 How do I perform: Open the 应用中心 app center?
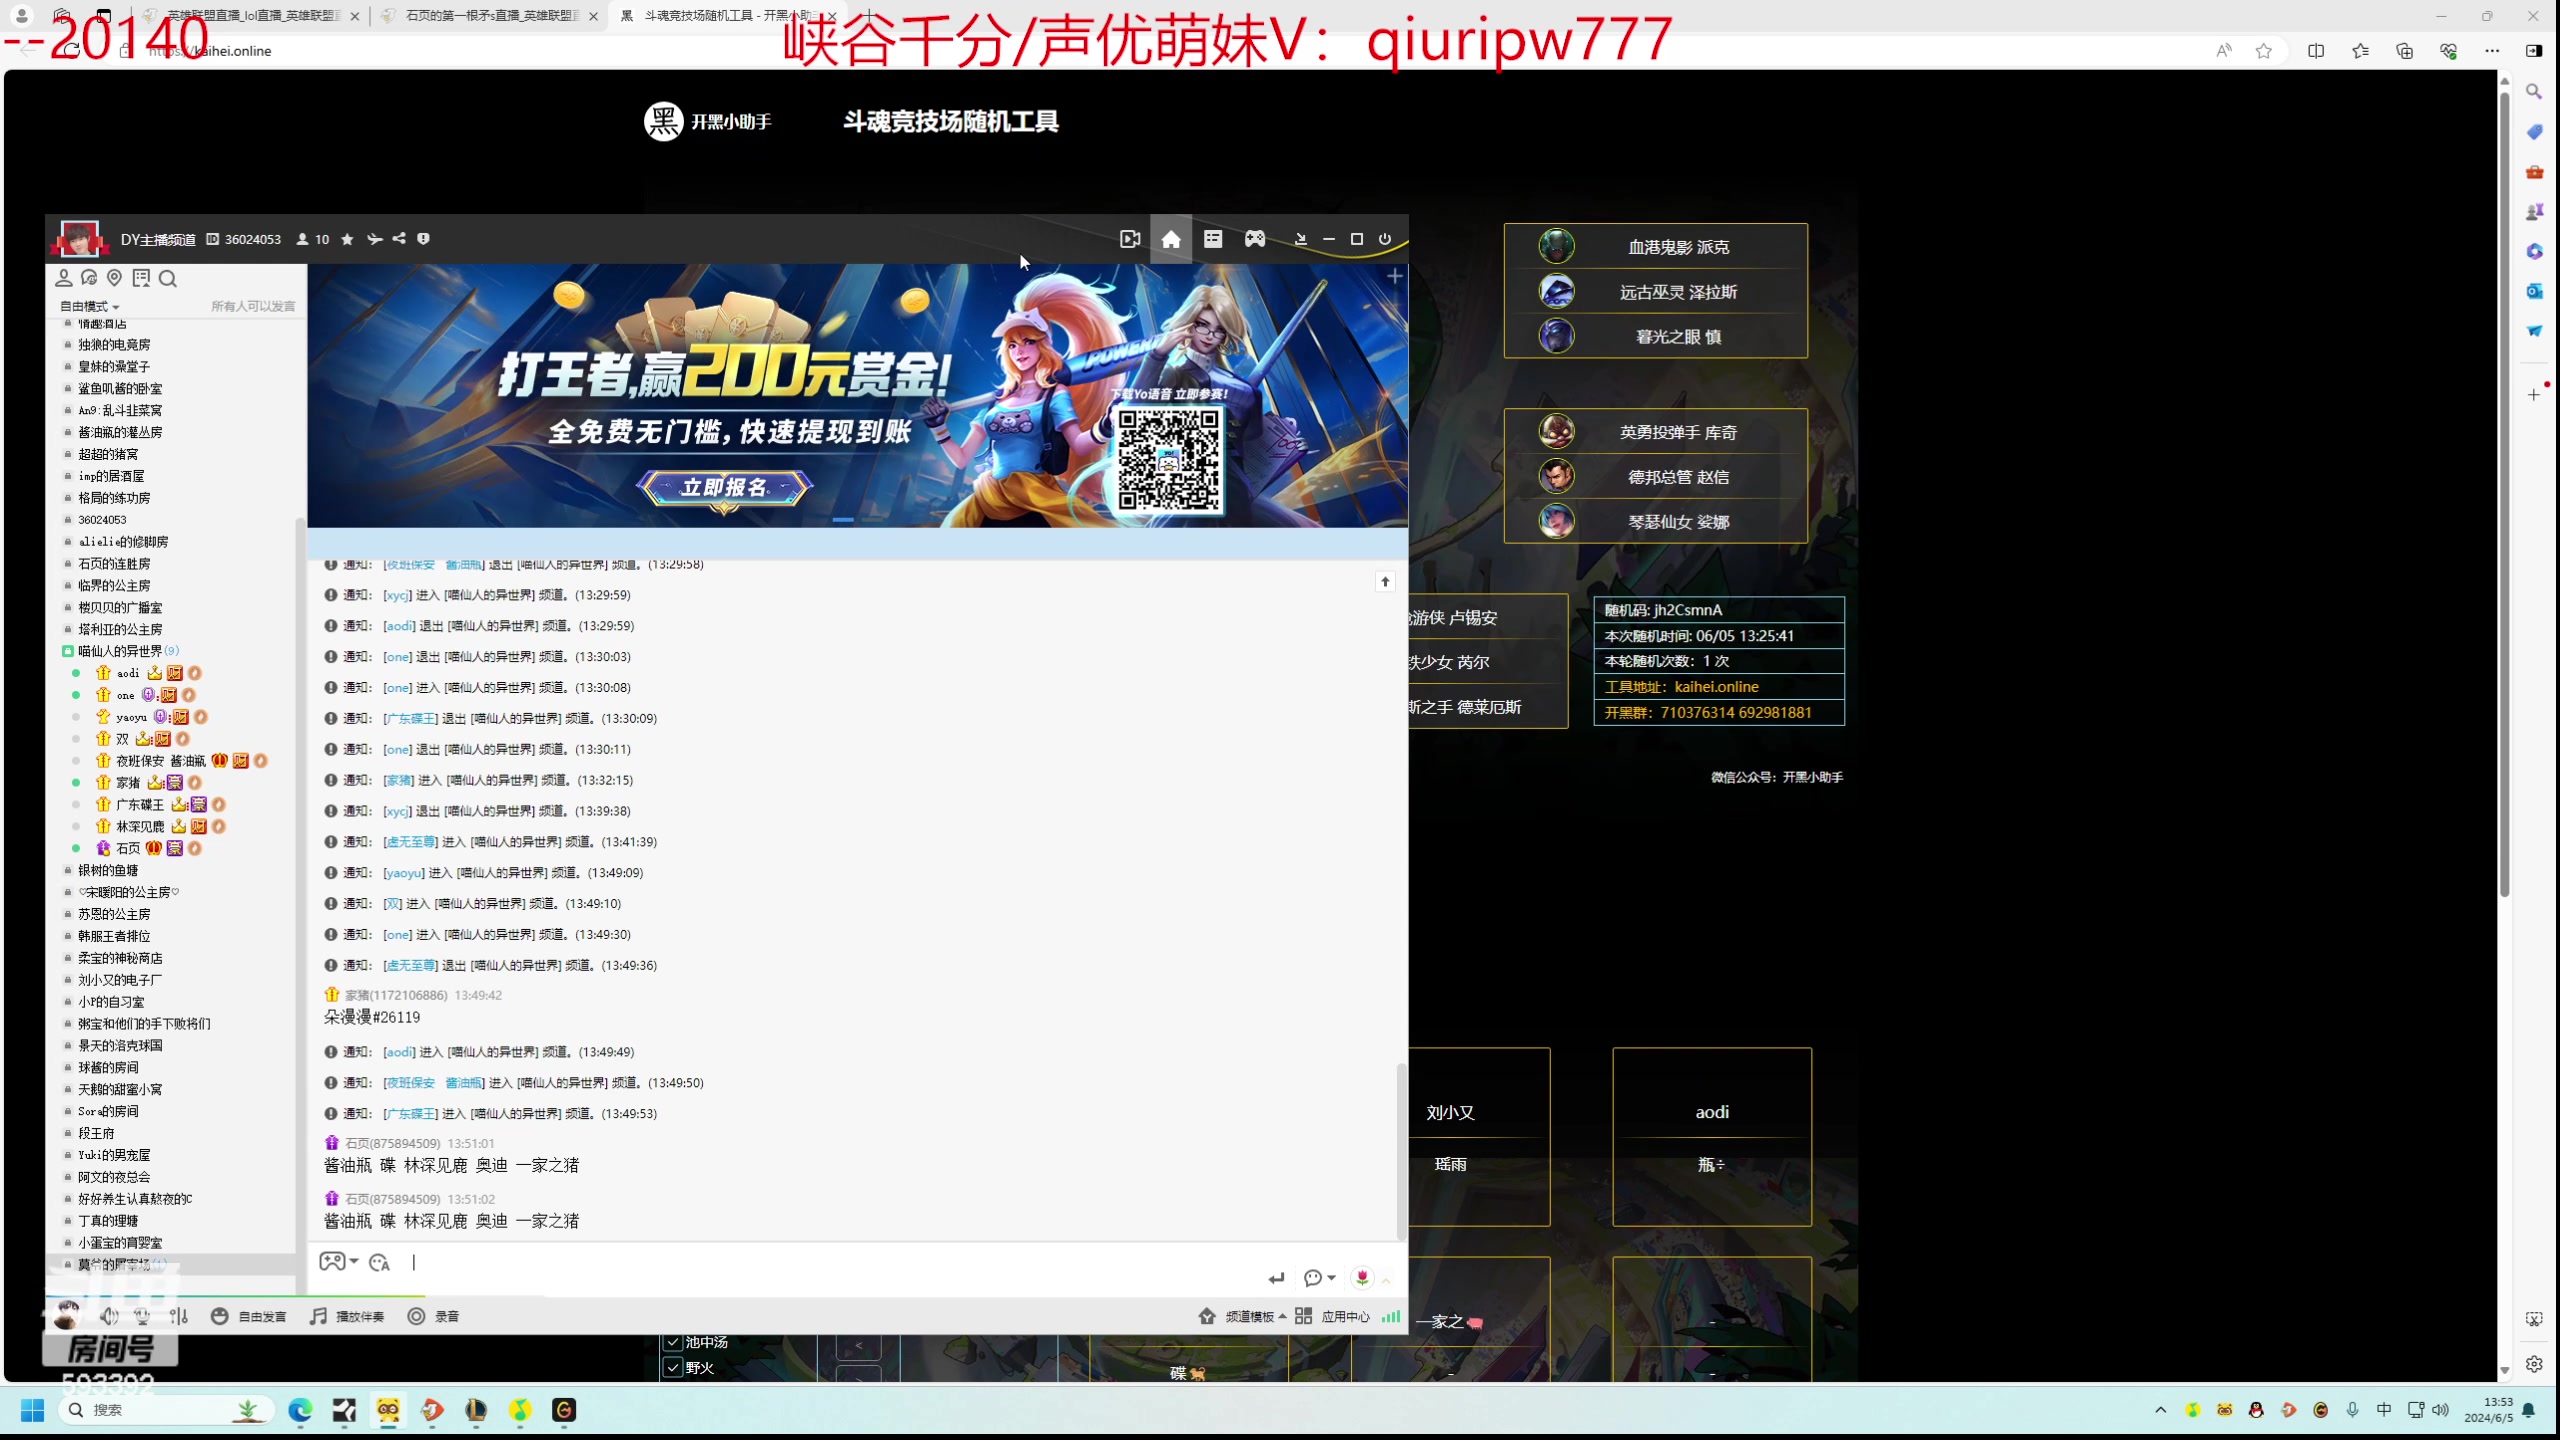pos(1332,1316)
